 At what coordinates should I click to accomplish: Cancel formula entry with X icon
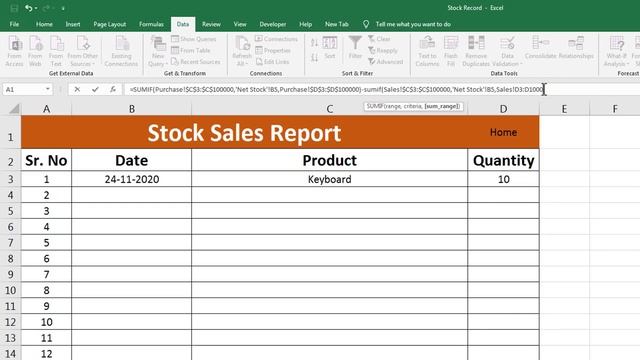[x=77, y=89]
